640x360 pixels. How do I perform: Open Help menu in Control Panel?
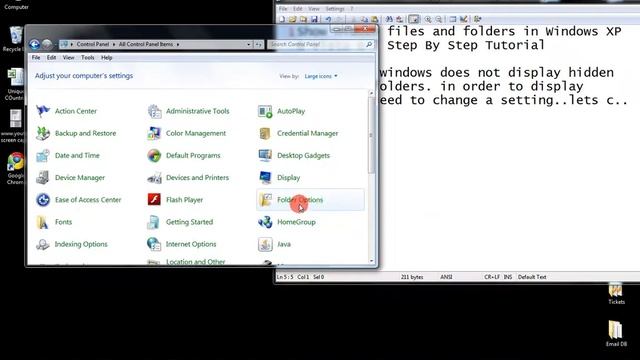click(107, 58)
